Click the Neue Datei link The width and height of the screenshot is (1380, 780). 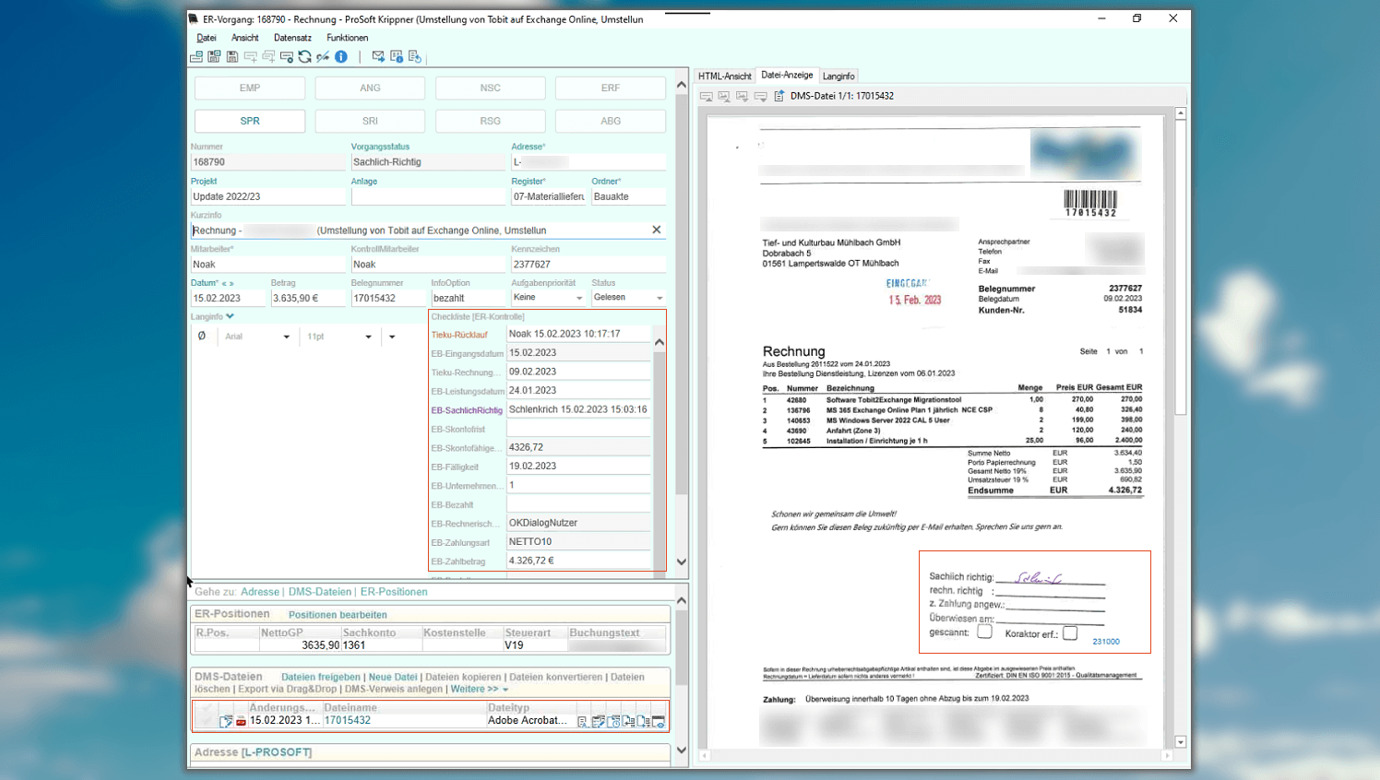(392, 677)
